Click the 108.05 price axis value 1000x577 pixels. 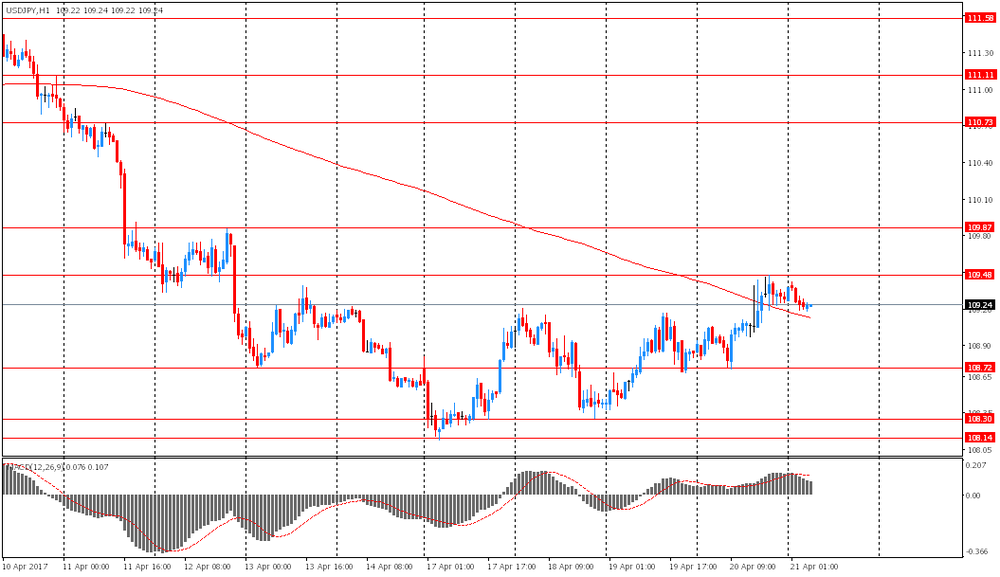coord(980,450)
